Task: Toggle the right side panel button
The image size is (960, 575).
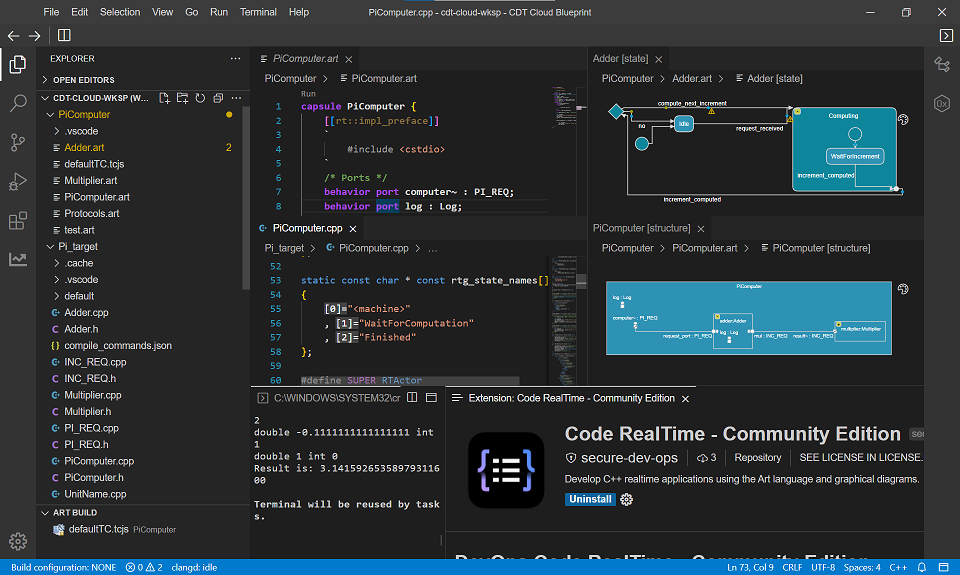Action: pos(945,35)
